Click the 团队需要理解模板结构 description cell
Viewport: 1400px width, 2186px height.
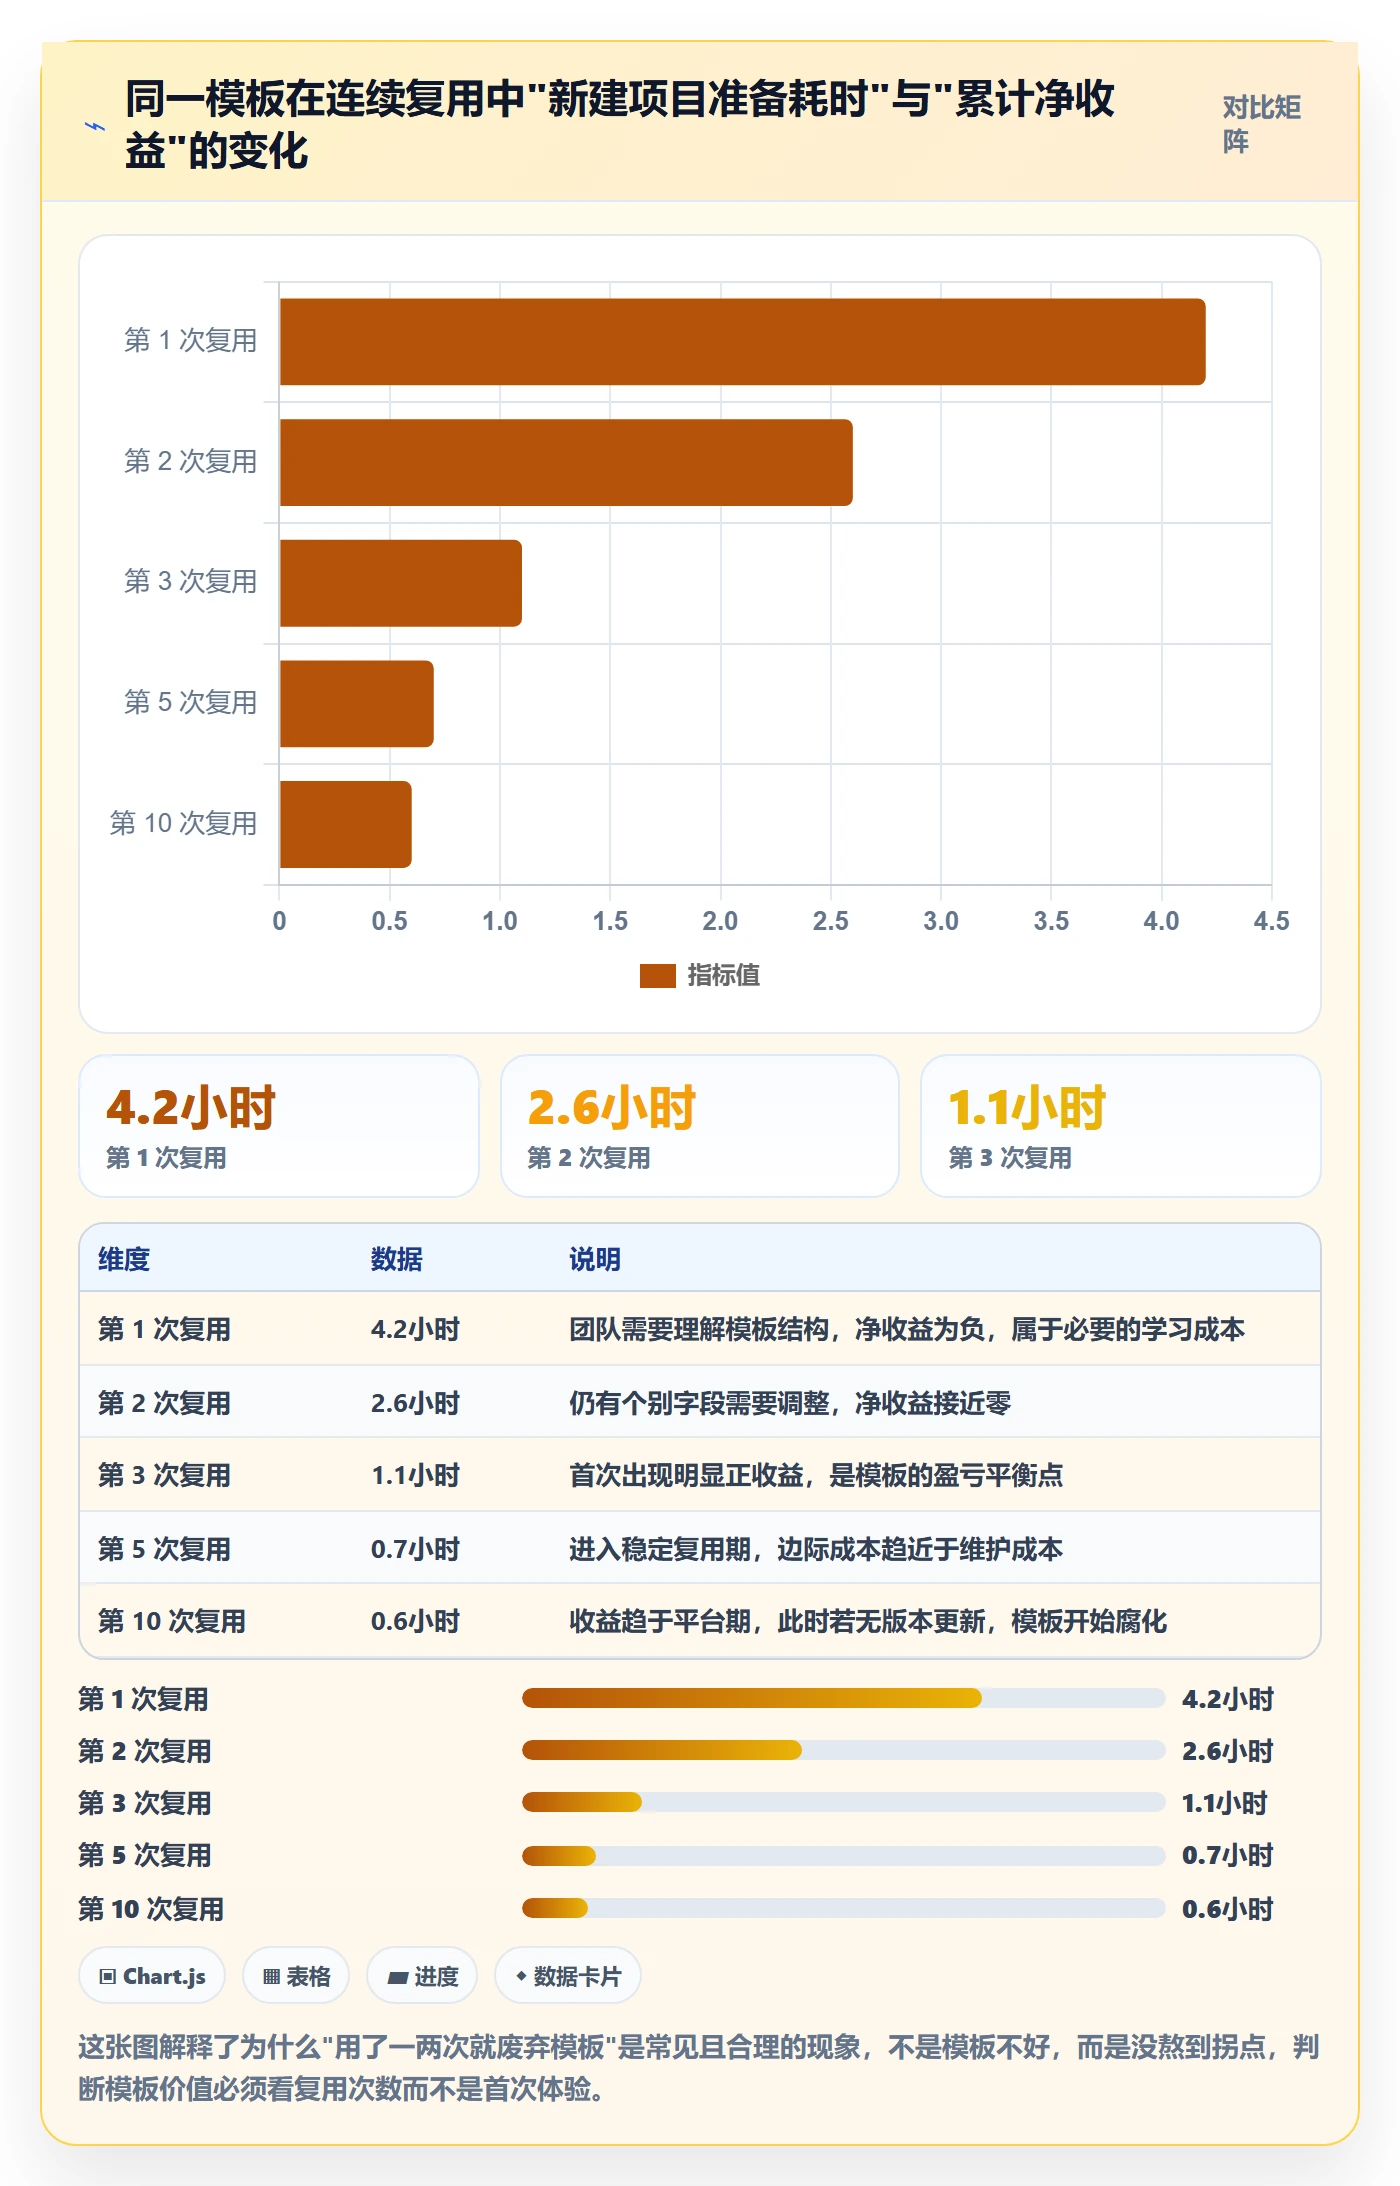click(x=907, y=1329)
